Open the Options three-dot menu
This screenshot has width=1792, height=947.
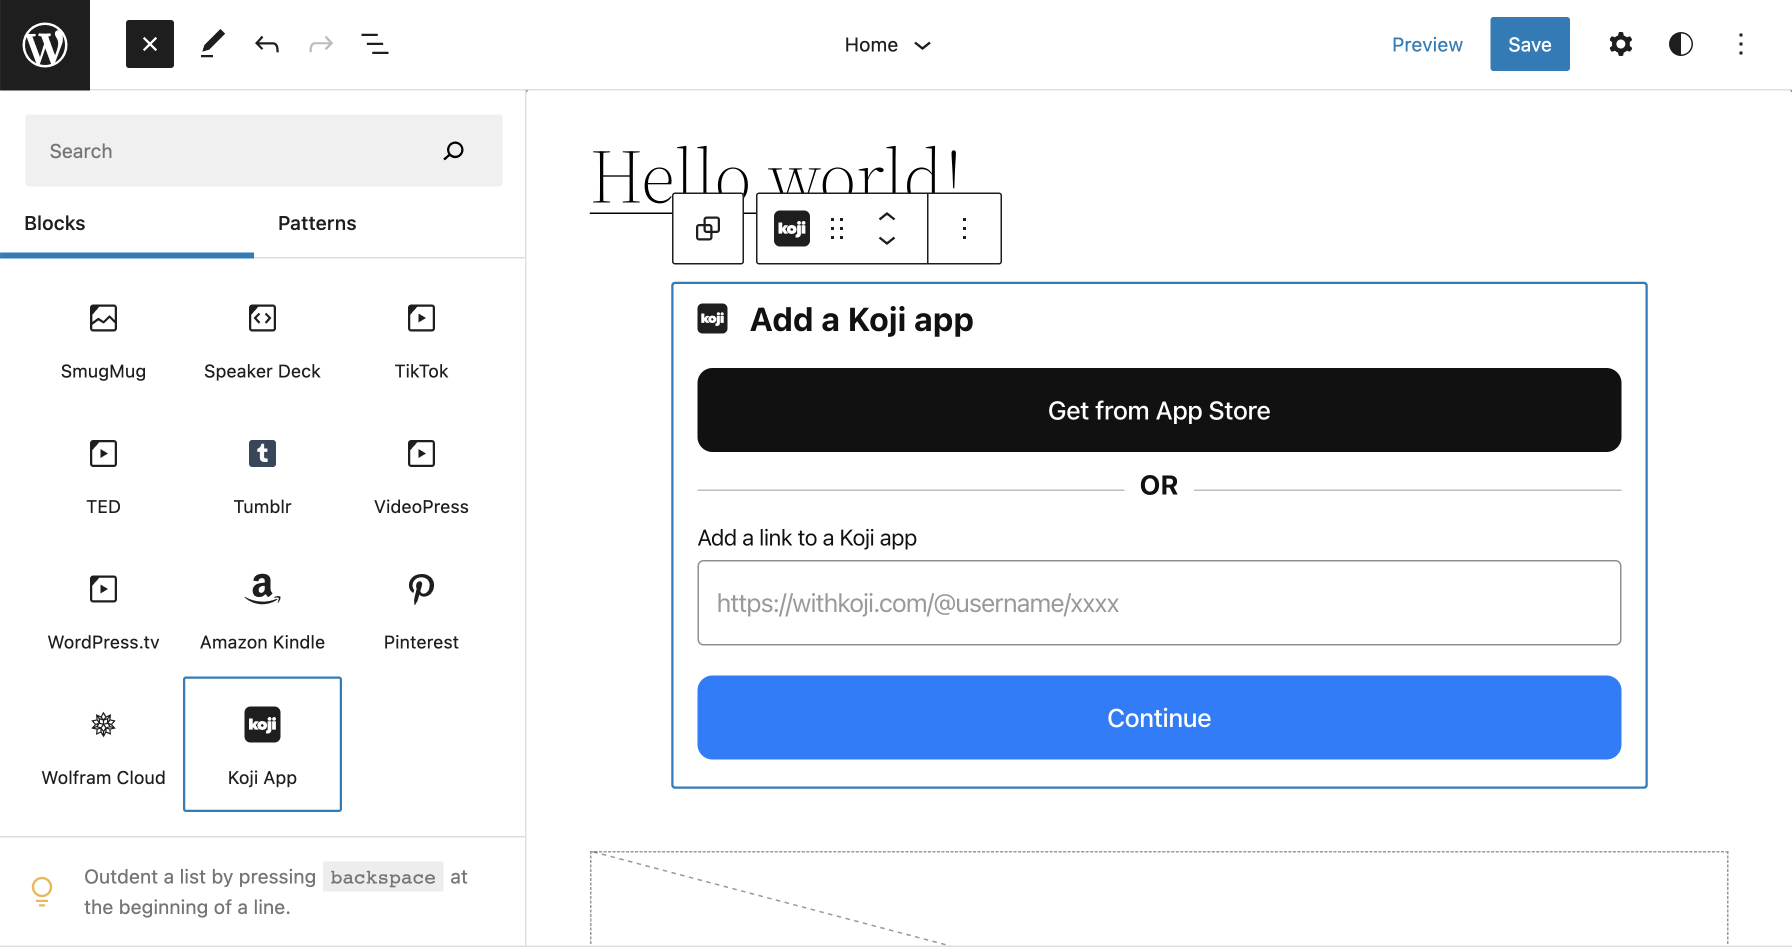[1741, 44]
